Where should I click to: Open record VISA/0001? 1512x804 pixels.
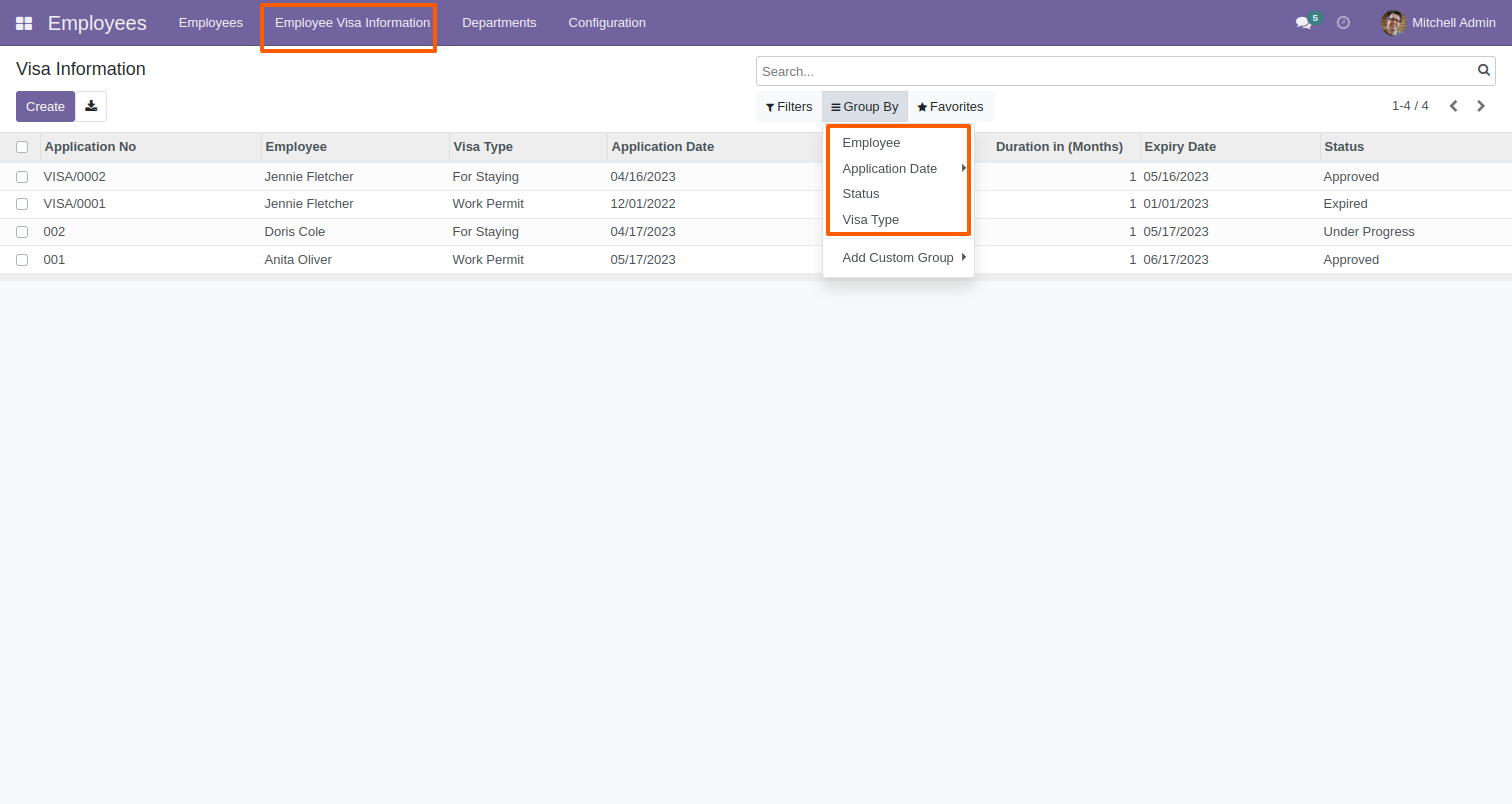[75, 204]
